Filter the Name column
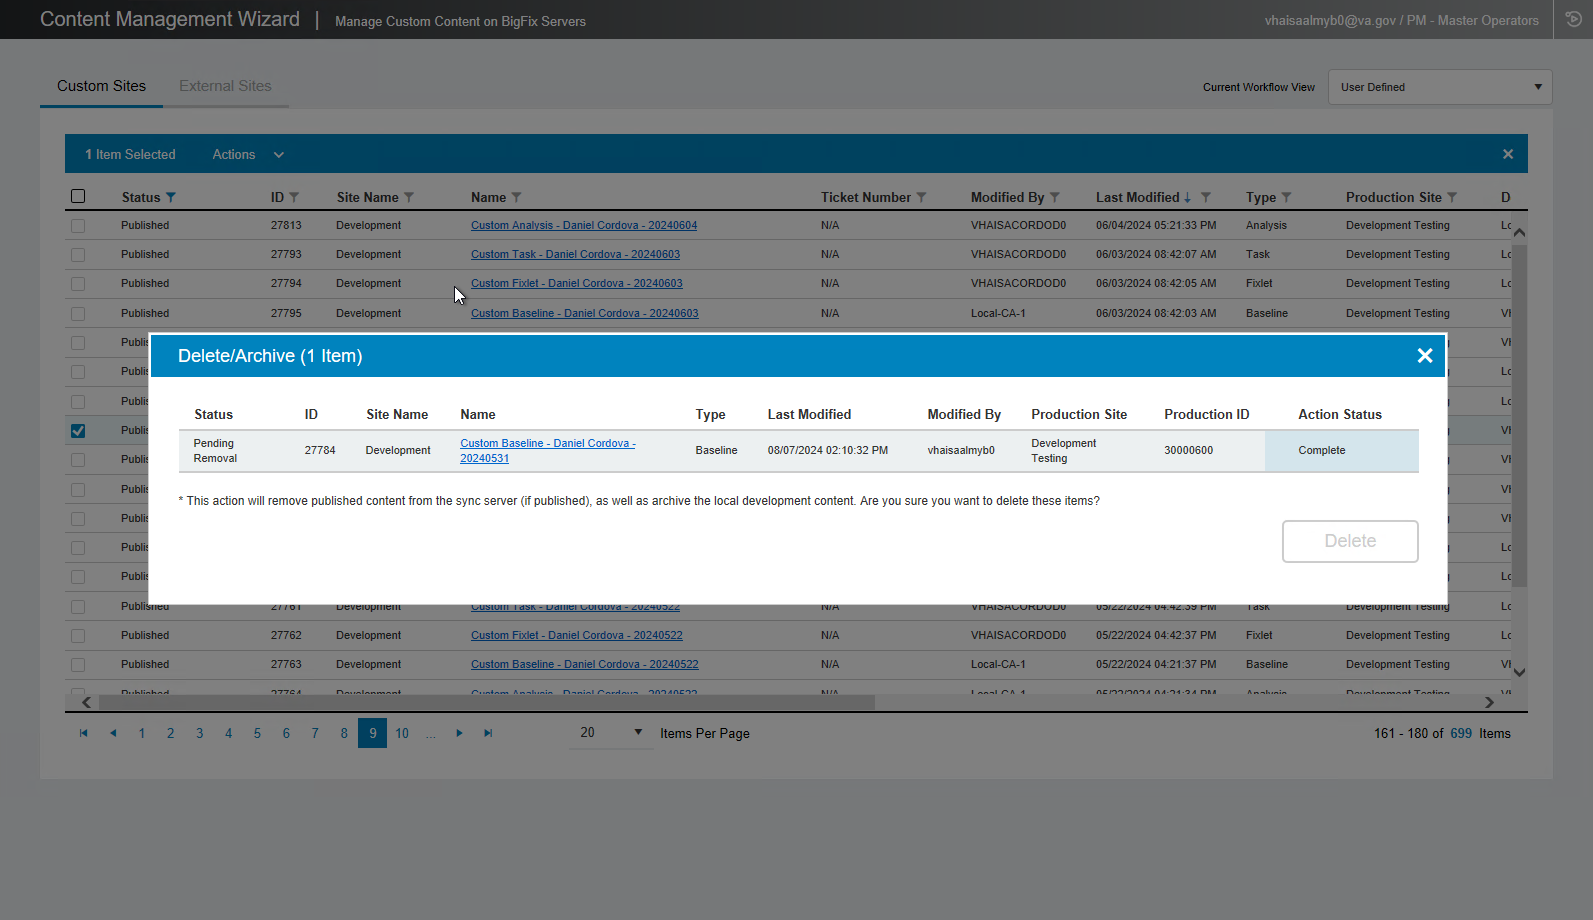1593x920 pixels. (516, 197)
